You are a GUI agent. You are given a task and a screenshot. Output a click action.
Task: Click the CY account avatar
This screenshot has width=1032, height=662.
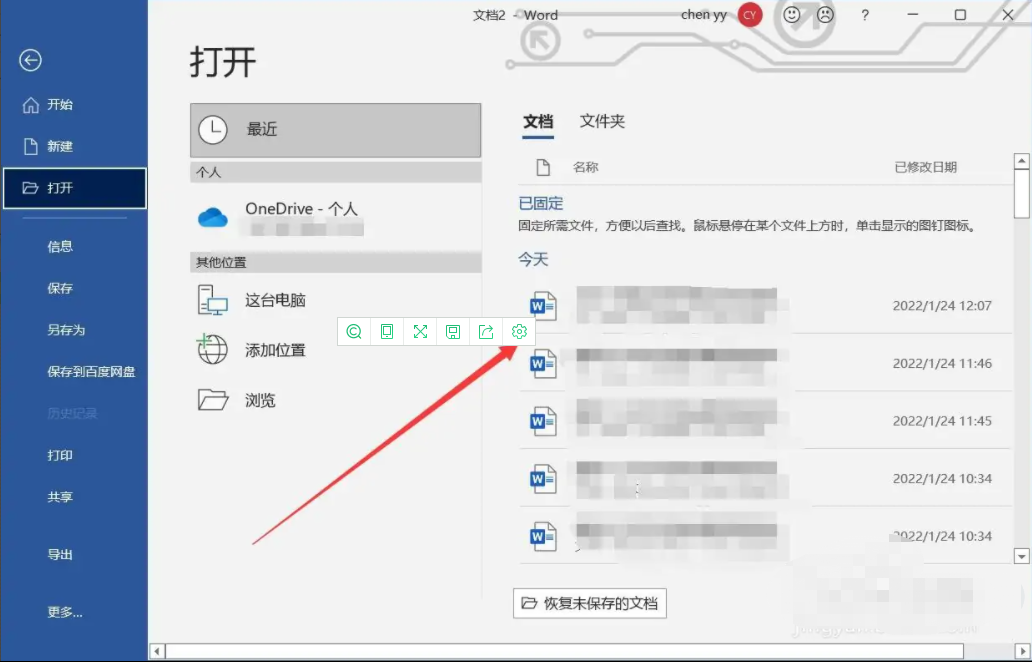pos(749,15)
